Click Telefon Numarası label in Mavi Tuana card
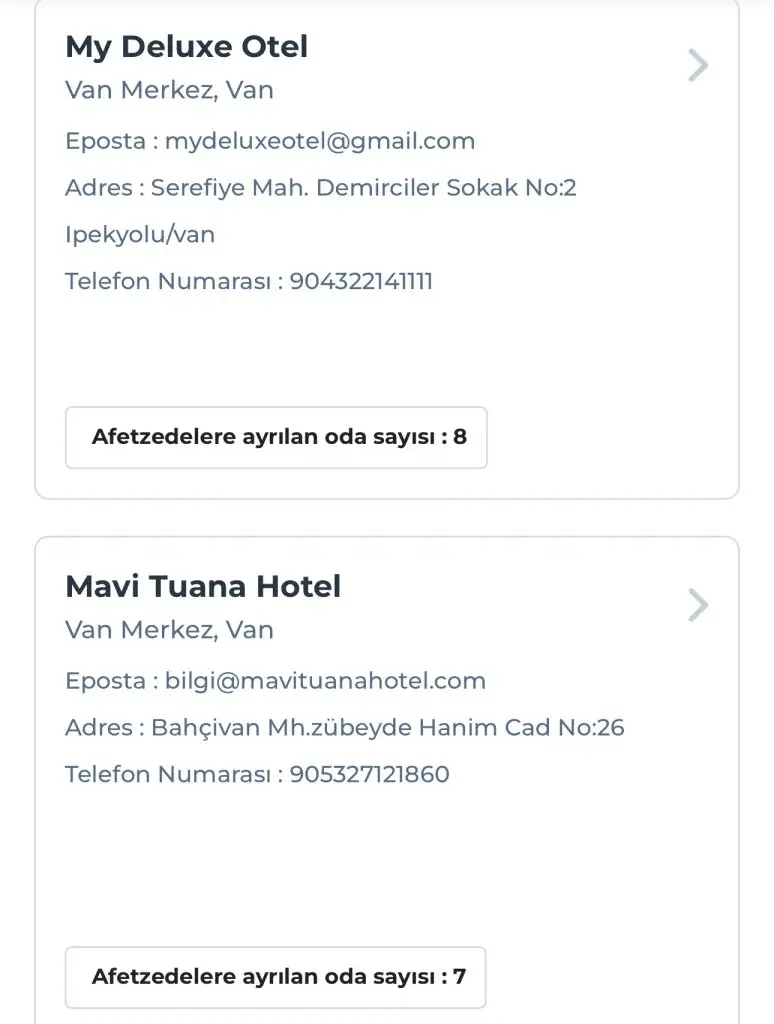Image resolution: width=774 pixels, height=1024 pixels. pyautogui.click(x=168, y=774)
